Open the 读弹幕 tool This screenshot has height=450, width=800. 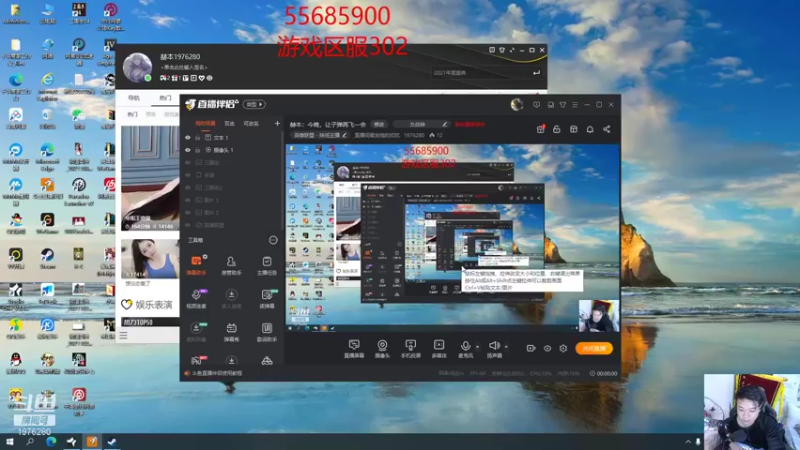[x=267, y=298]
